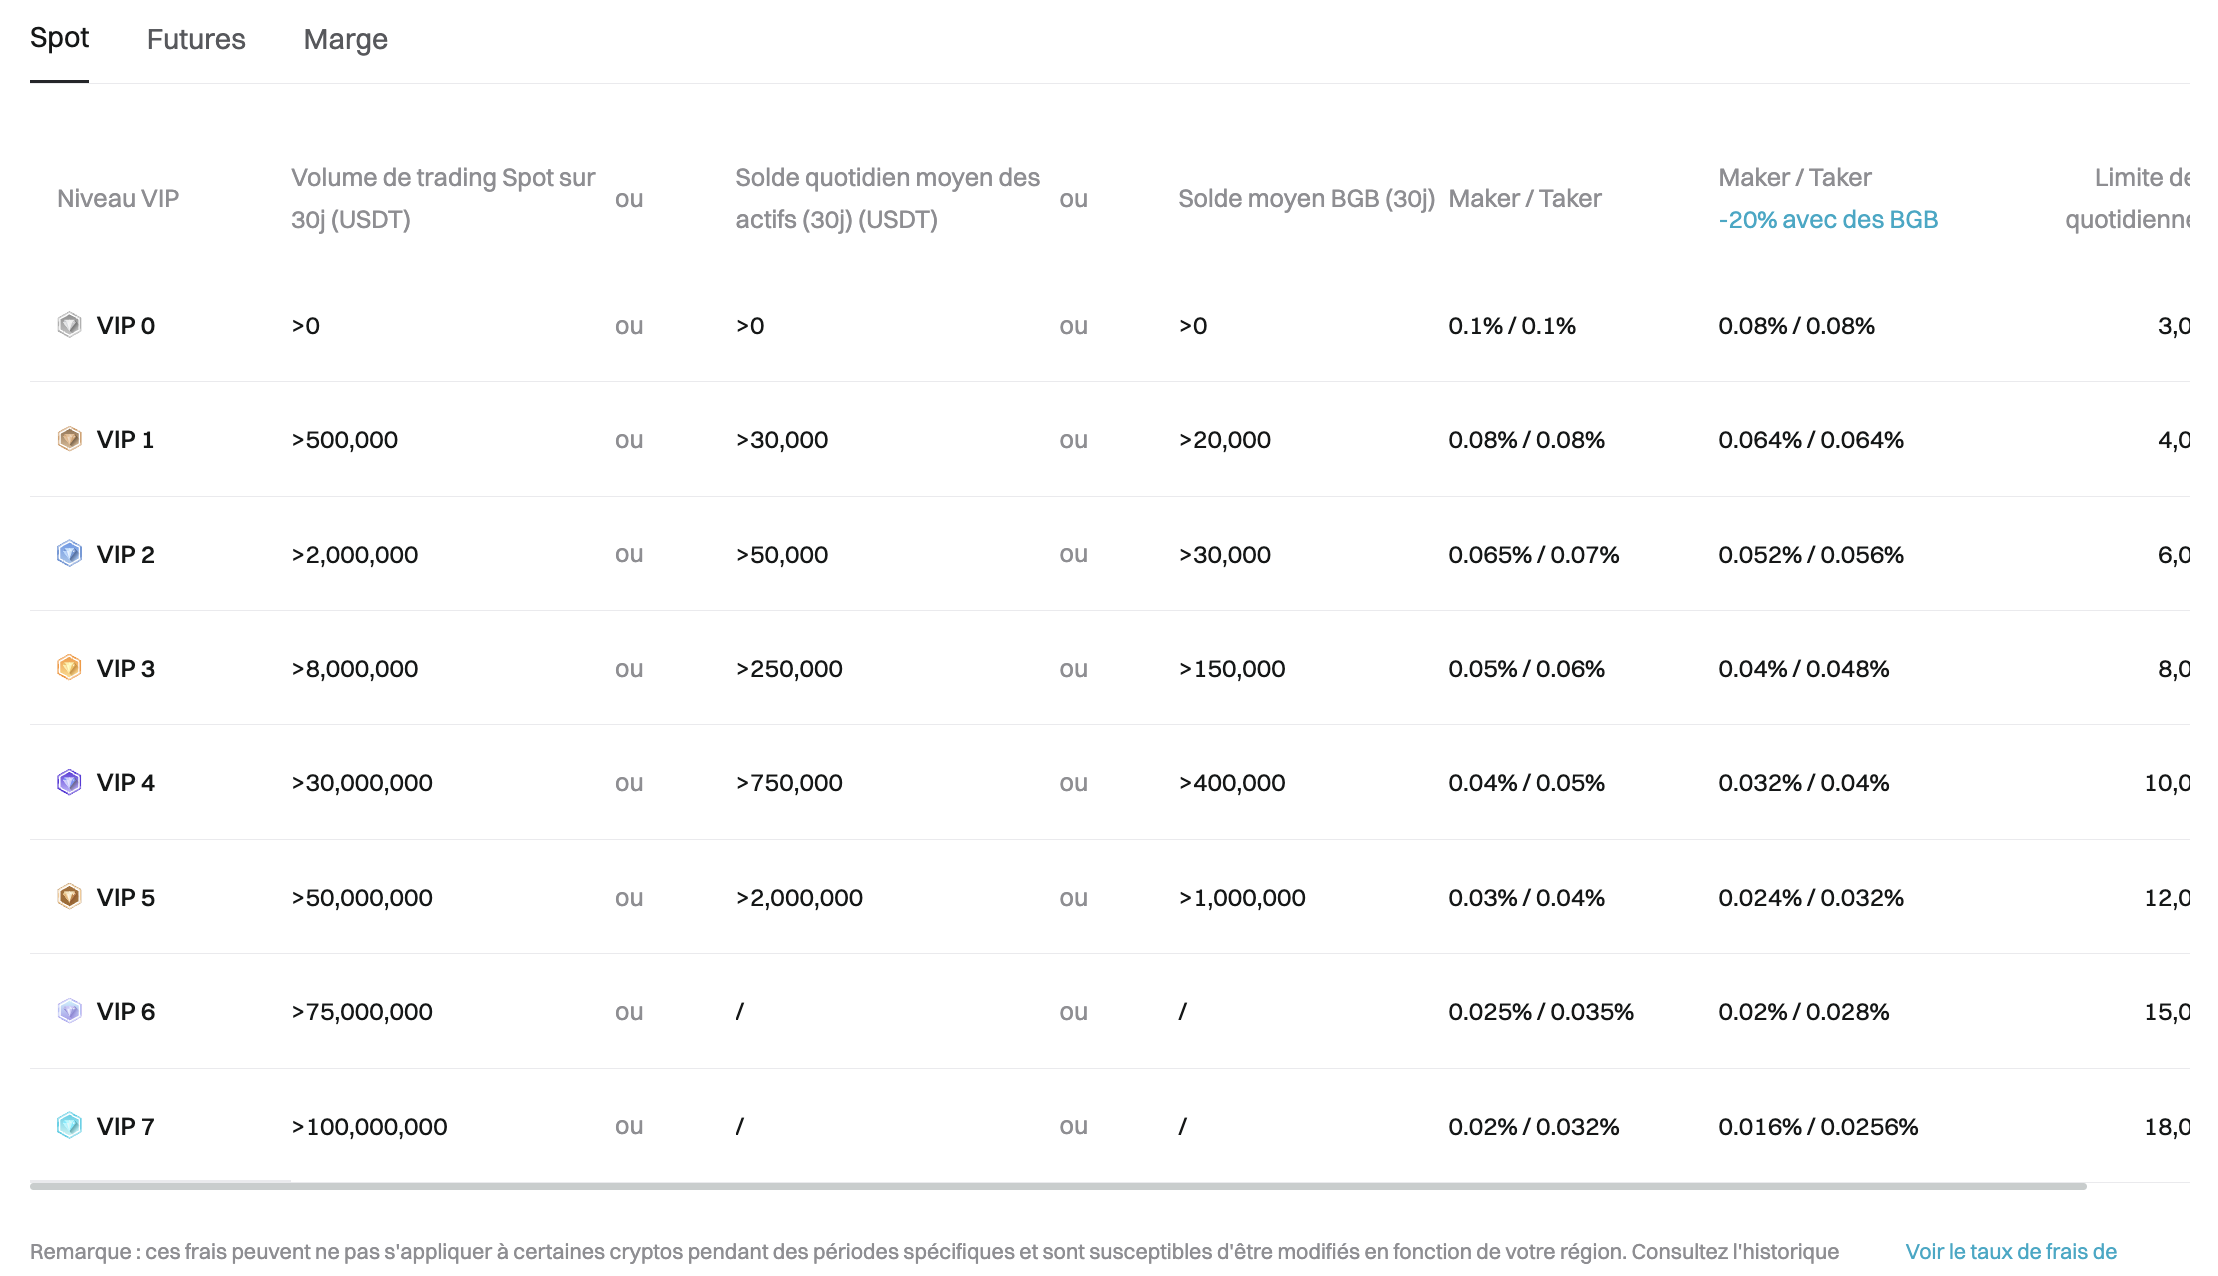This screenshot has width=2218, height=1276.
Task: Click the '0.052% / 0.056%' discounted fee cell
Action: pos(1811,554)
